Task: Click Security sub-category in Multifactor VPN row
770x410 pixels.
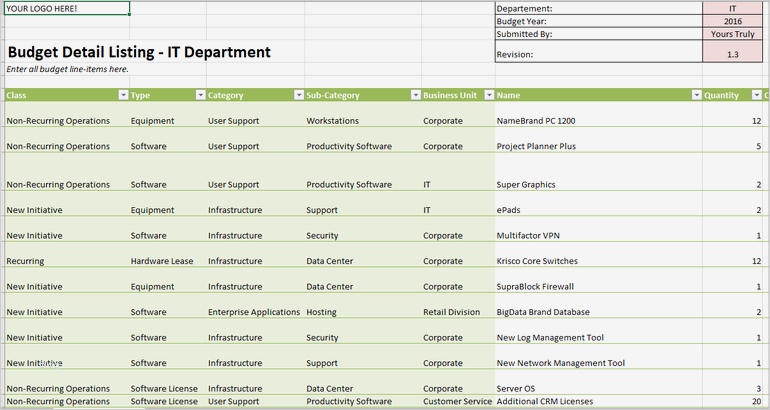Action: (363, 229)
